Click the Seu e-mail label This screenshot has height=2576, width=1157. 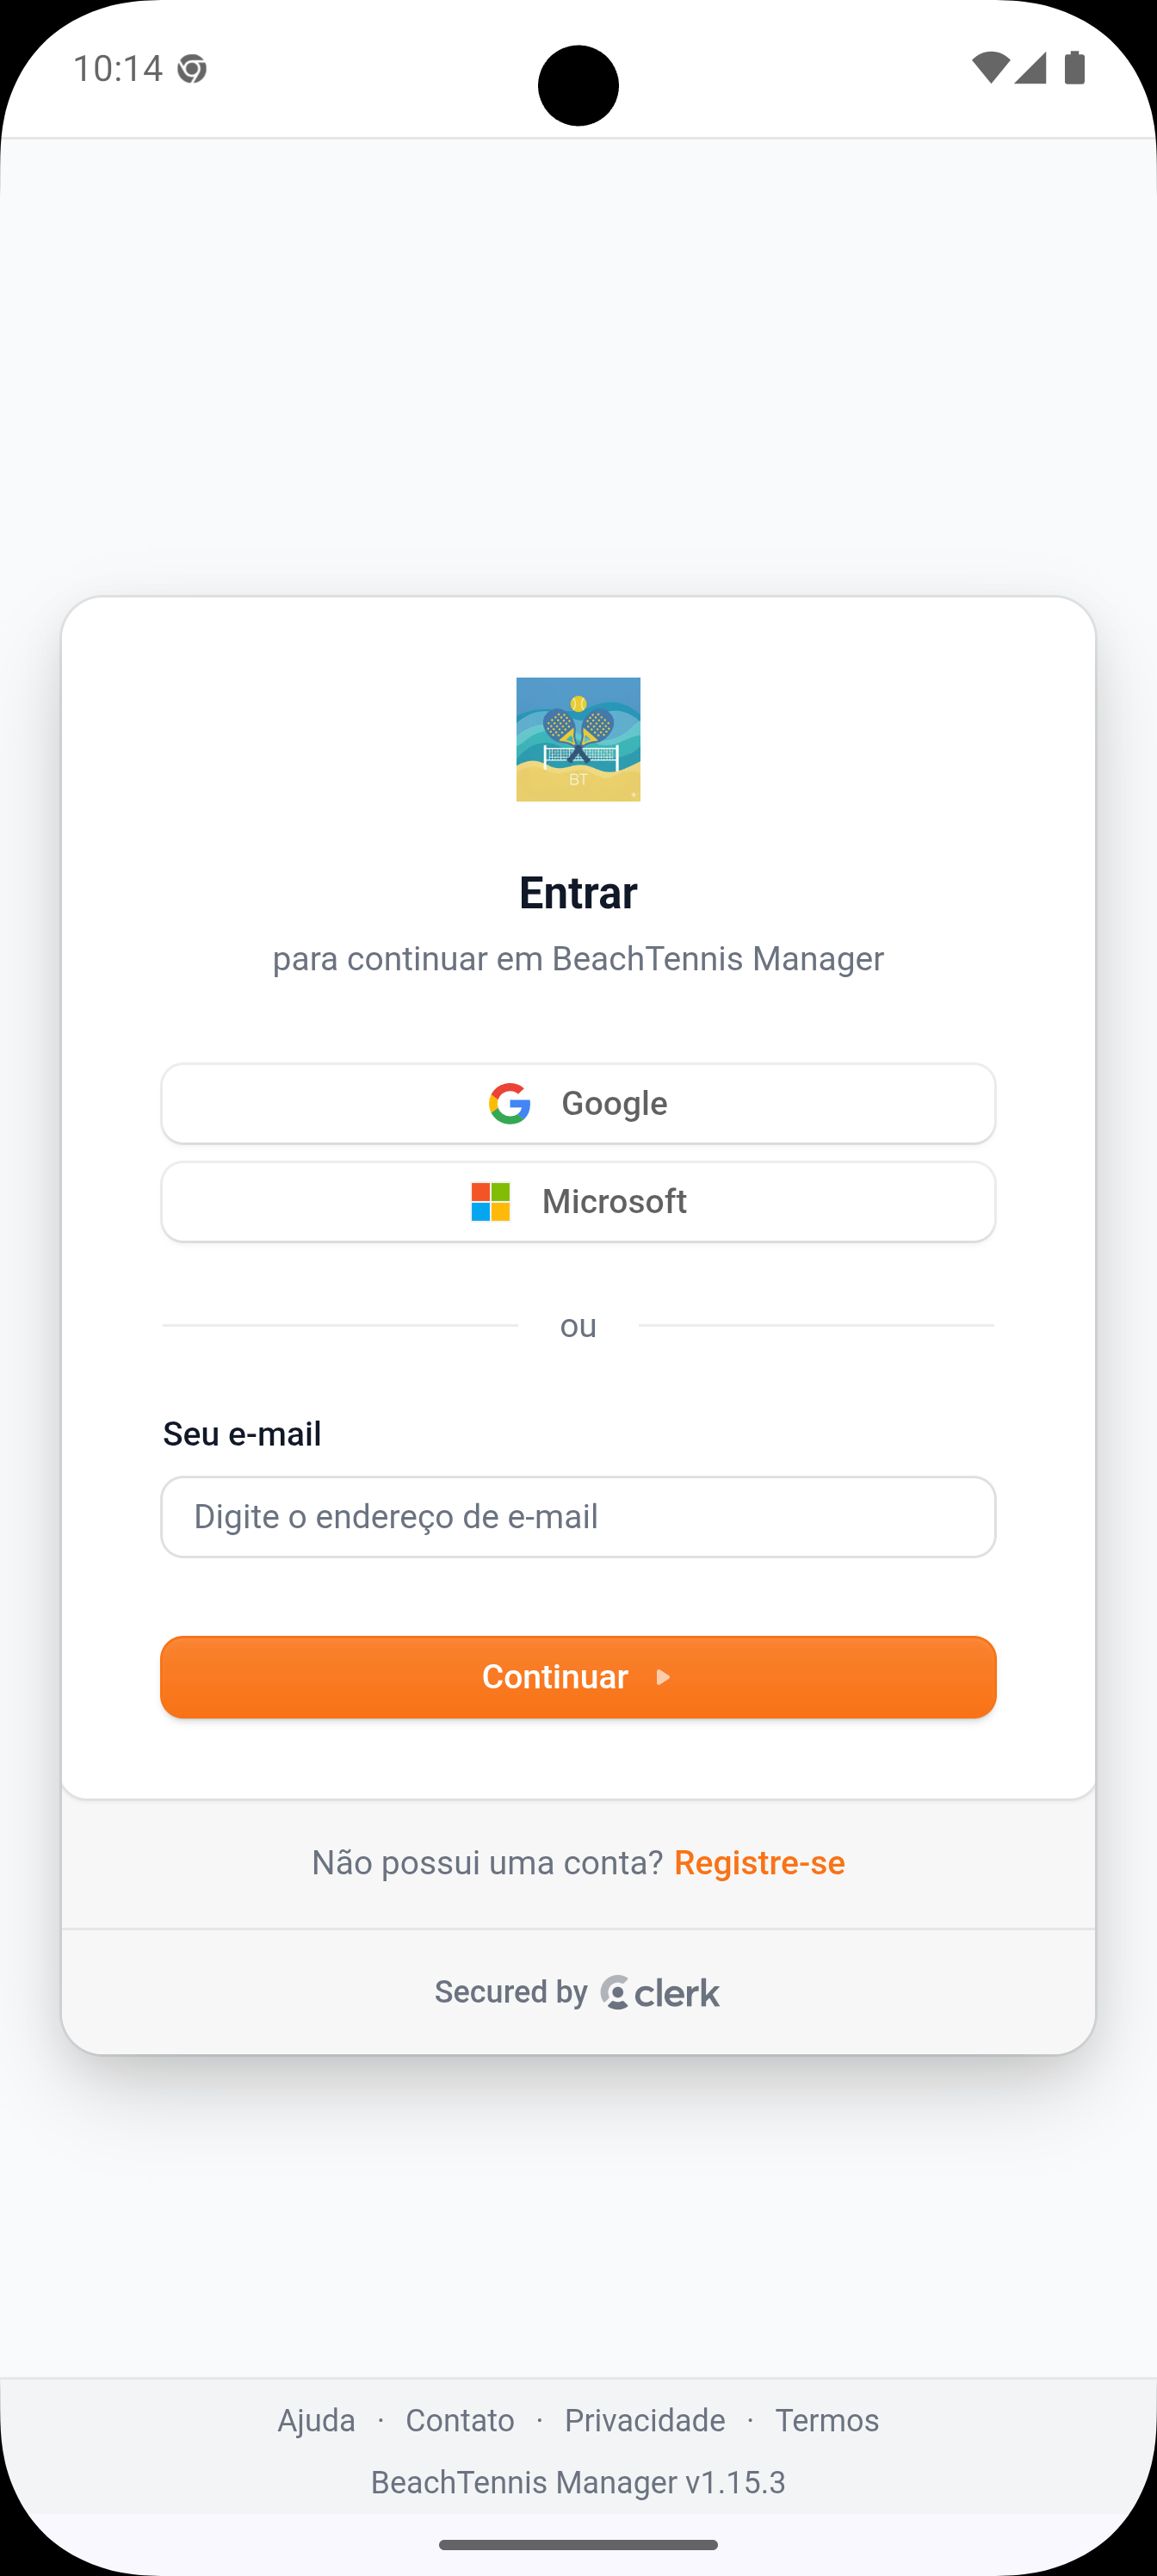[241, 1433]
